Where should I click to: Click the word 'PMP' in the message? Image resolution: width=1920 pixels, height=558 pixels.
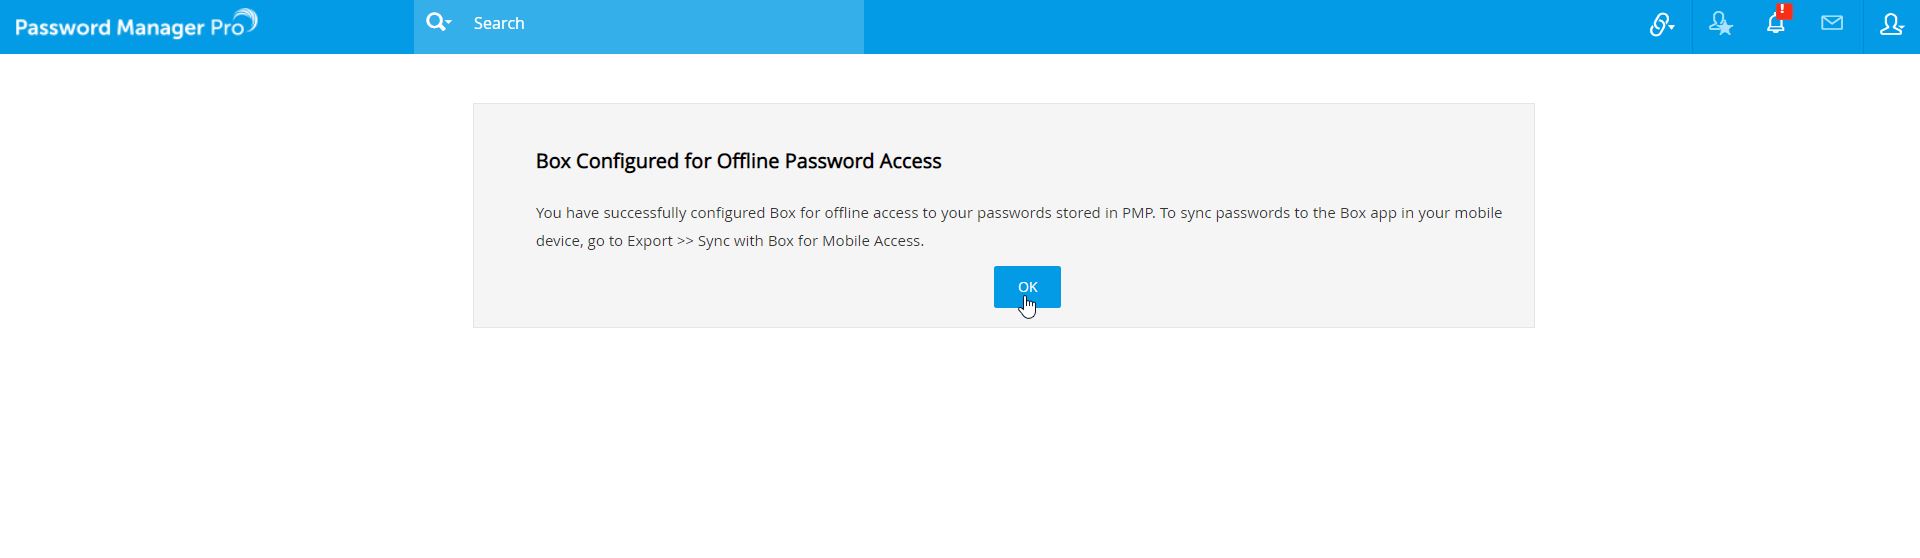(1137, 213)
